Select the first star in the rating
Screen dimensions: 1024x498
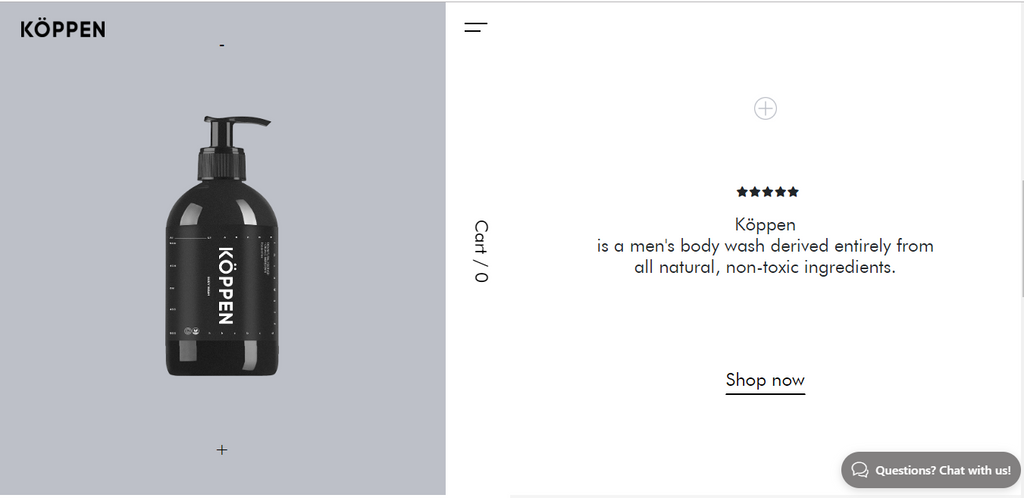(x=742, y=192)
